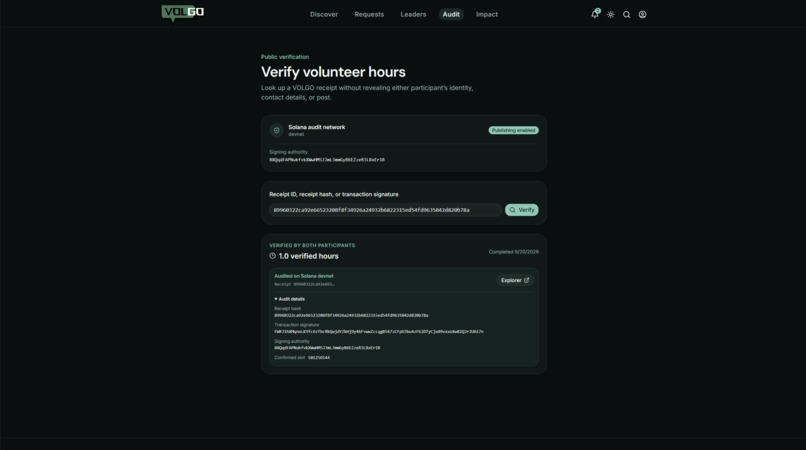Select the signing authority value in the audit details
Image resolution: width=806 pixels, height=450 pixels.
327,348
